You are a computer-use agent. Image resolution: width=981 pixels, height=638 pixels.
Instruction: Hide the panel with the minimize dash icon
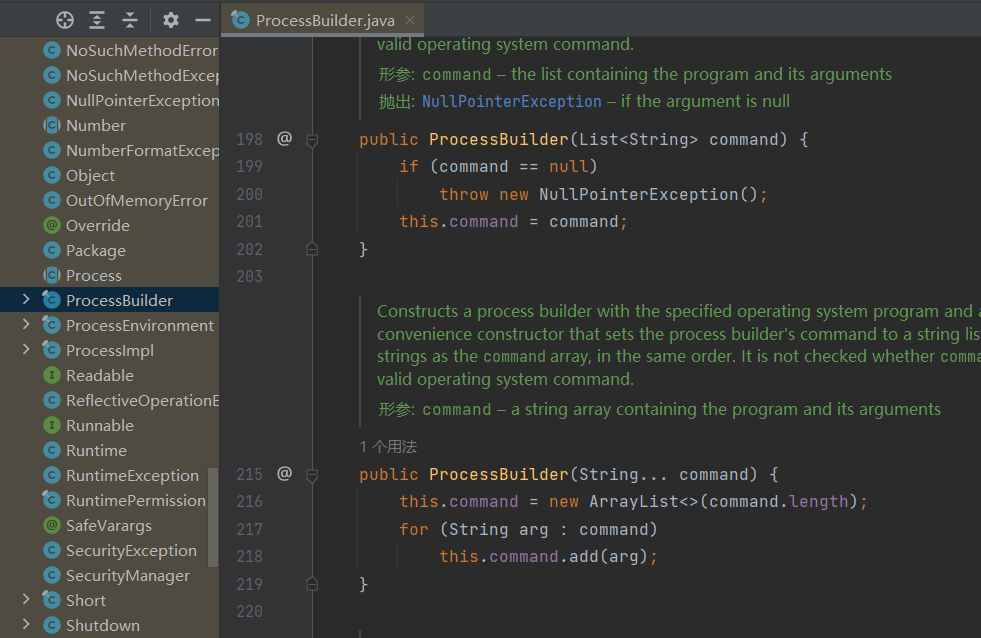pos(201,20)
